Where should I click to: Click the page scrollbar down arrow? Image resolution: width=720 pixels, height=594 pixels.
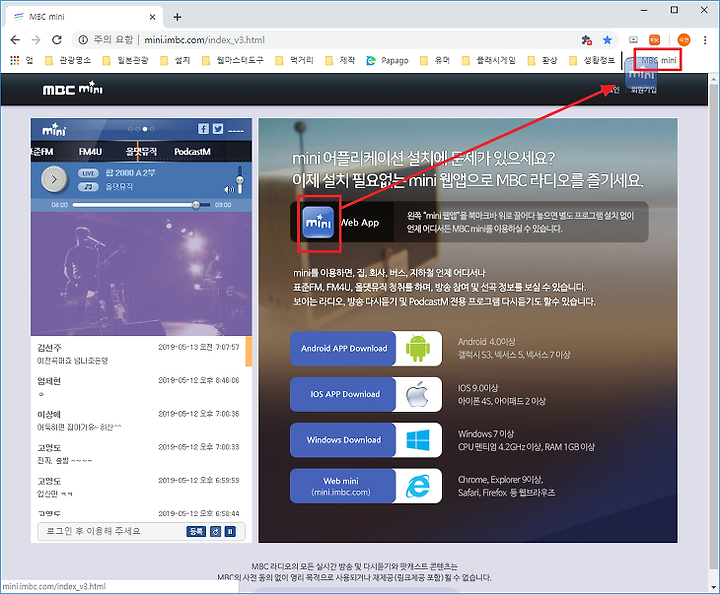(714, 586)
